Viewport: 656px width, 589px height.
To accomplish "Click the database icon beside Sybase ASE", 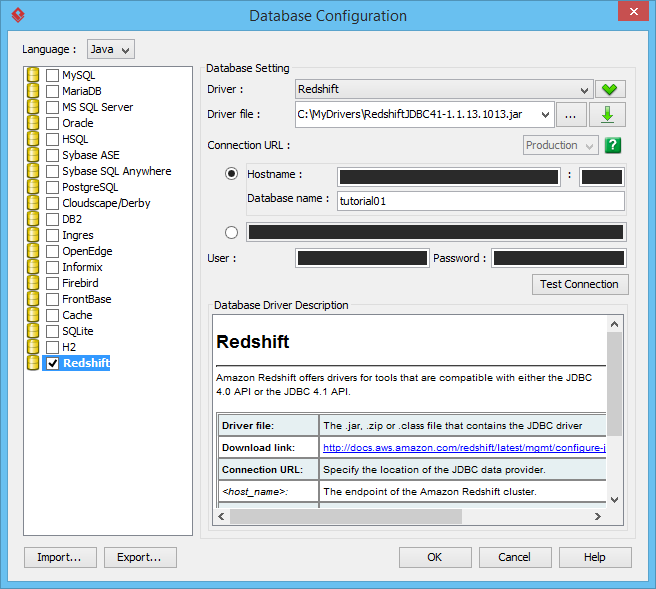I will (33, 155).
